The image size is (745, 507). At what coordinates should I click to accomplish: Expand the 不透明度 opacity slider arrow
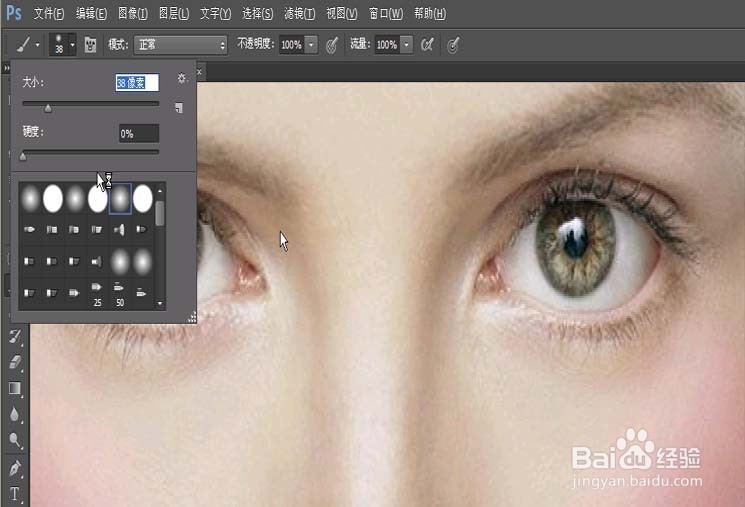(311, 45)
